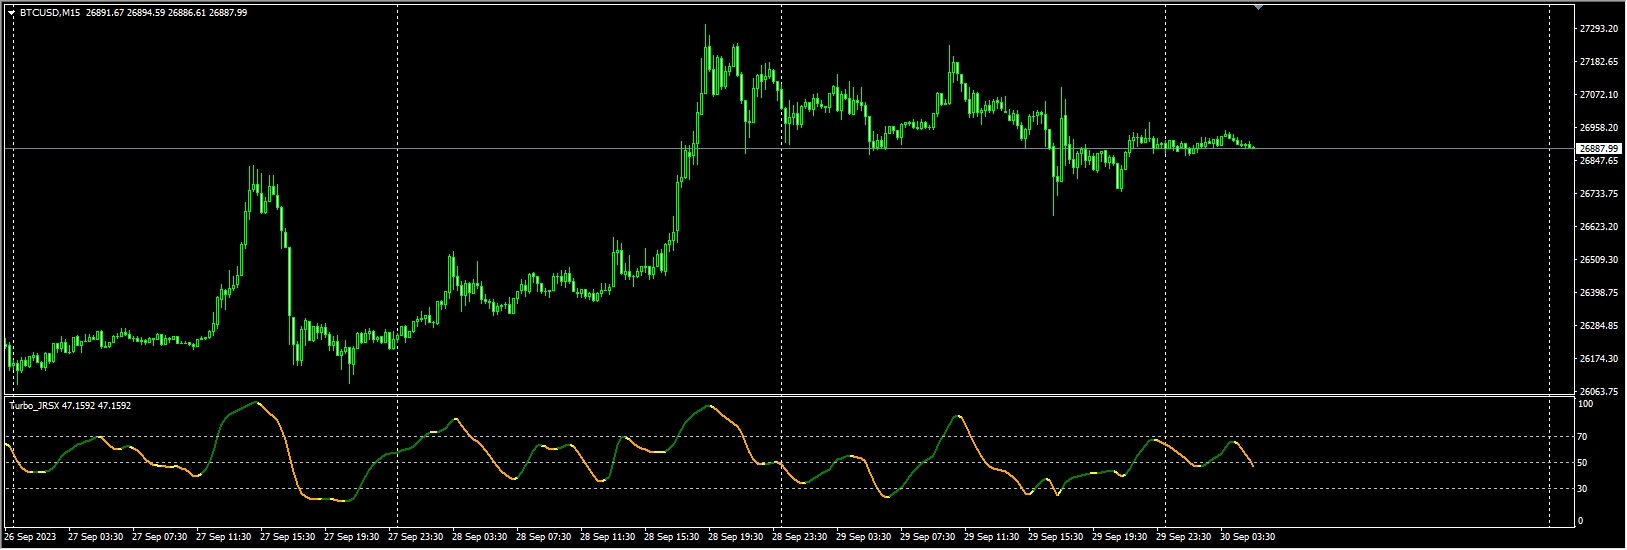Click the 29 Sep 11:30 time label
The width and height of the screenshot is (1627, 550).
[x=992, y=537]
